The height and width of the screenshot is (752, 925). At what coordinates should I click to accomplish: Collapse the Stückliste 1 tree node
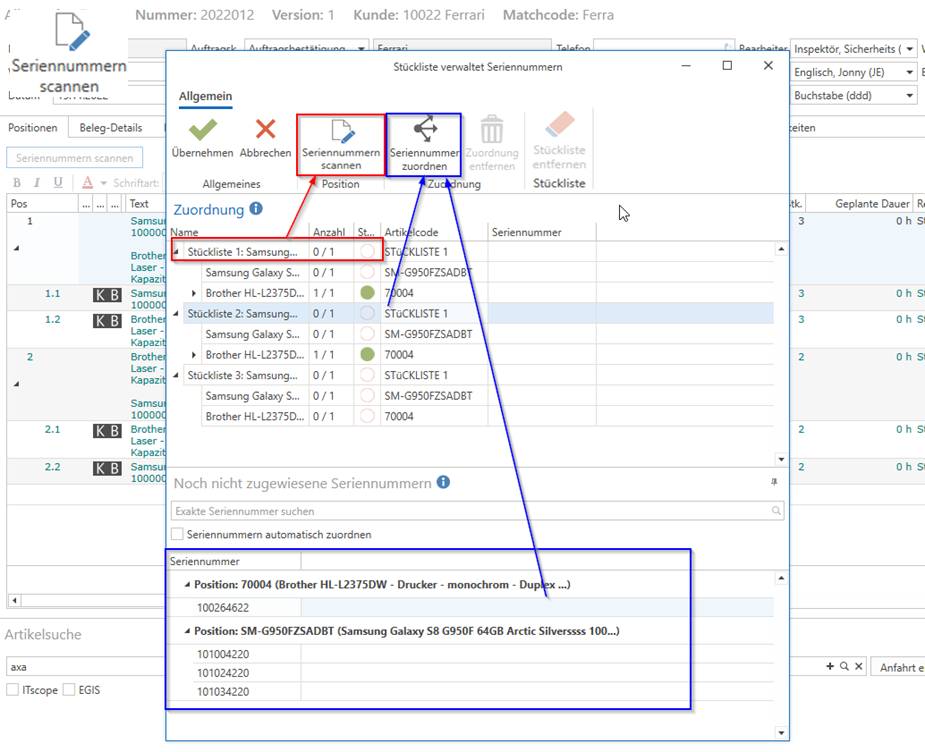177,253
